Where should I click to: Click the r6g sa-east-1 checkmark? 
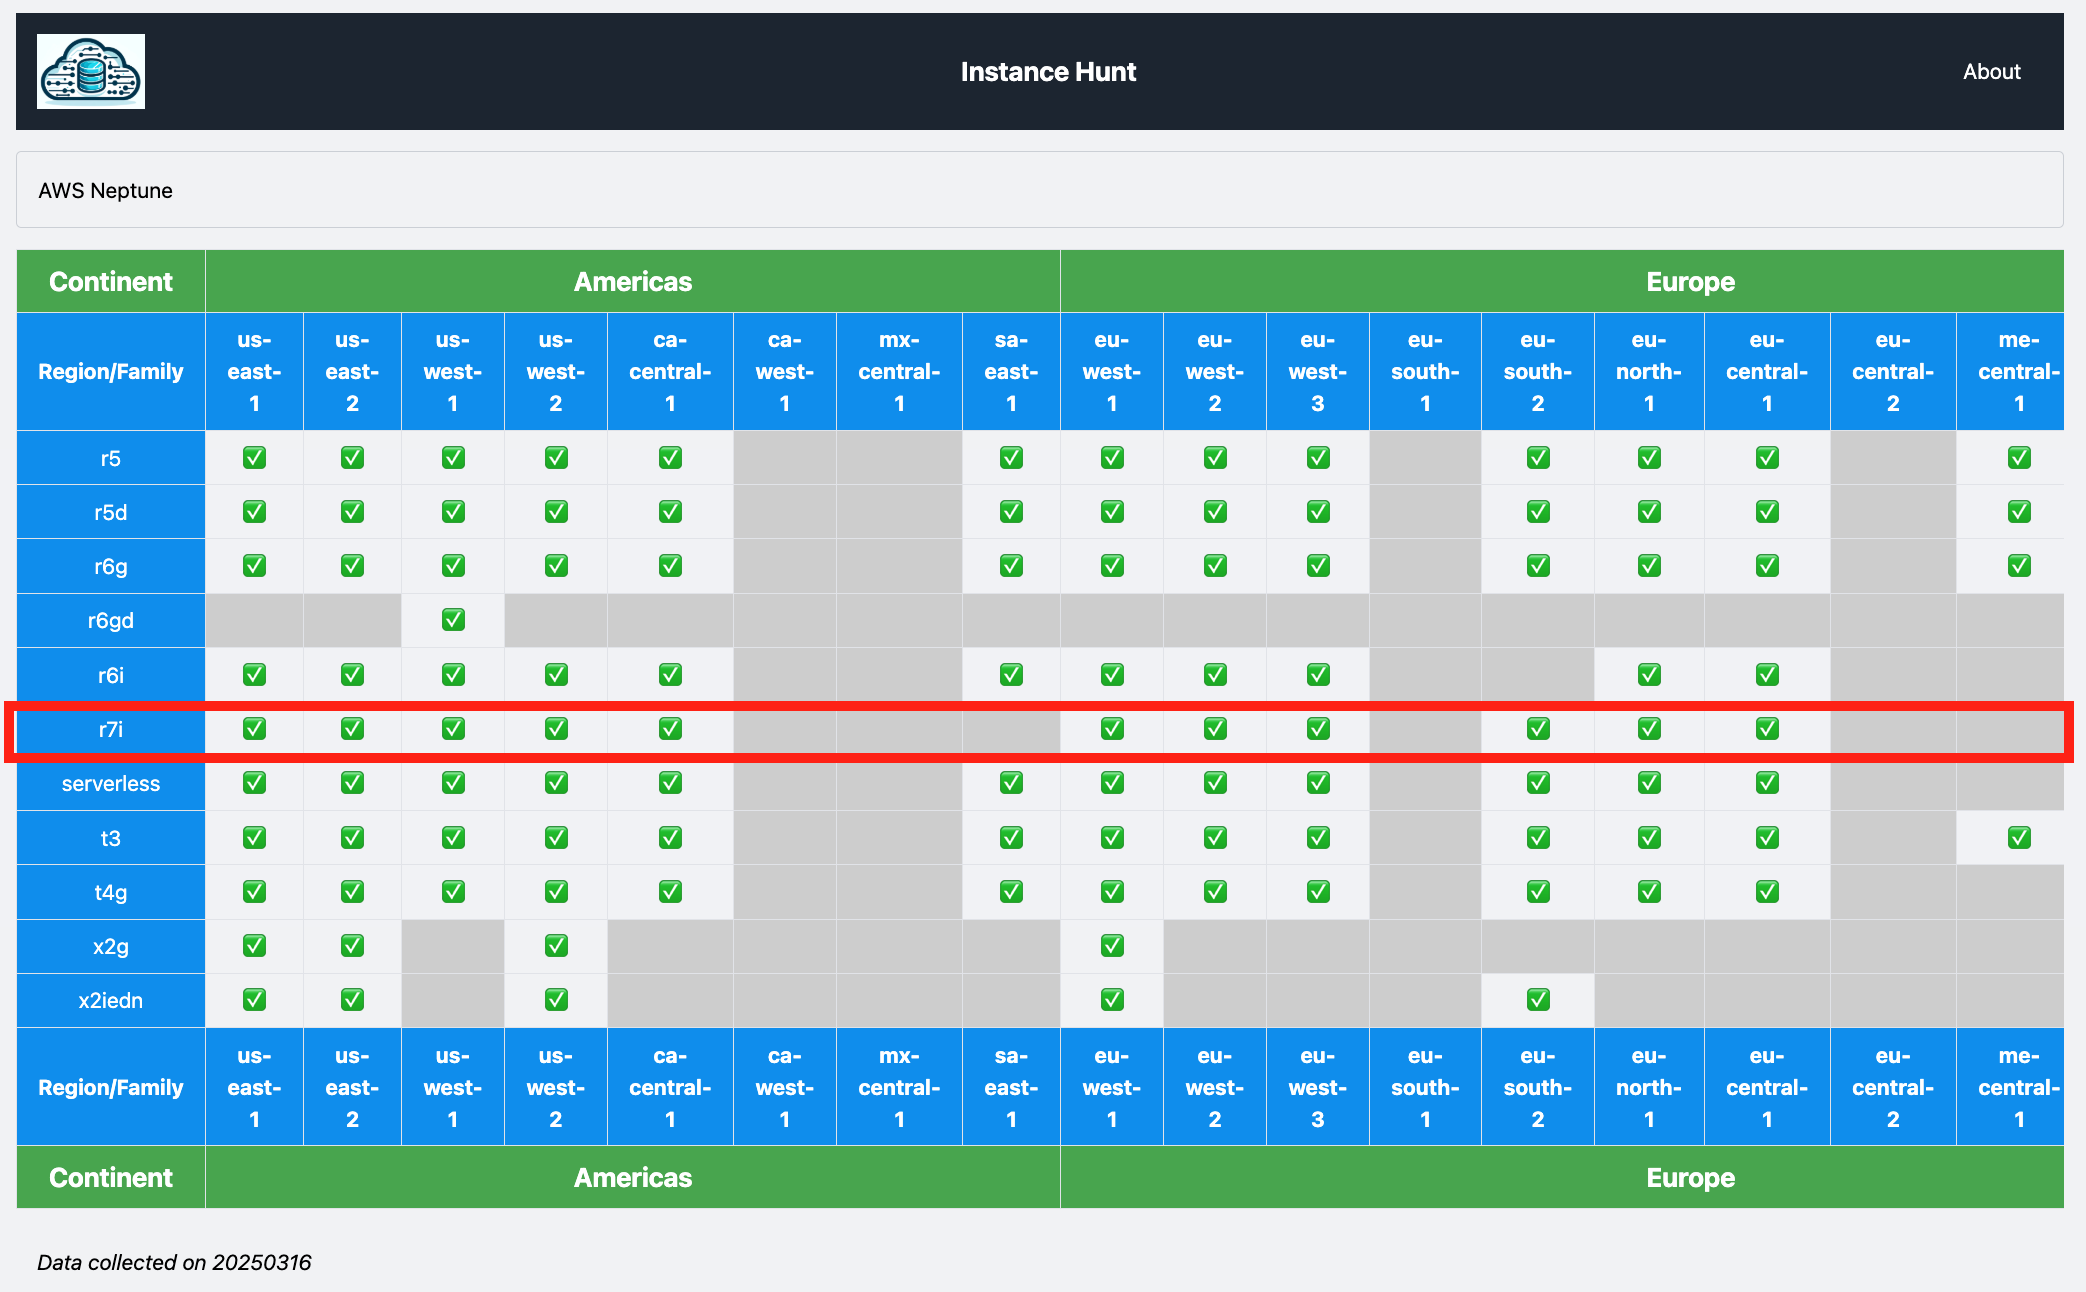pyautogui.click(x=1011, y=566)
